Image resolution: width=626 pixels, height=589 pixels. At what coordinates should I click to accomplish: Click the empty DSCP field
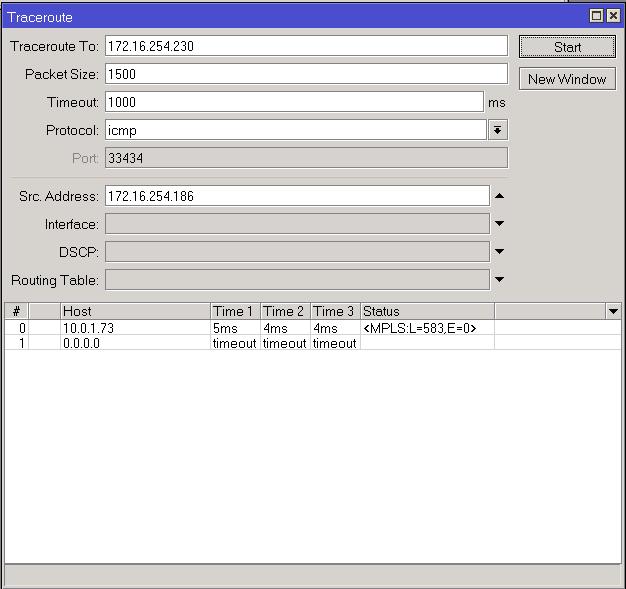point(297,252)
